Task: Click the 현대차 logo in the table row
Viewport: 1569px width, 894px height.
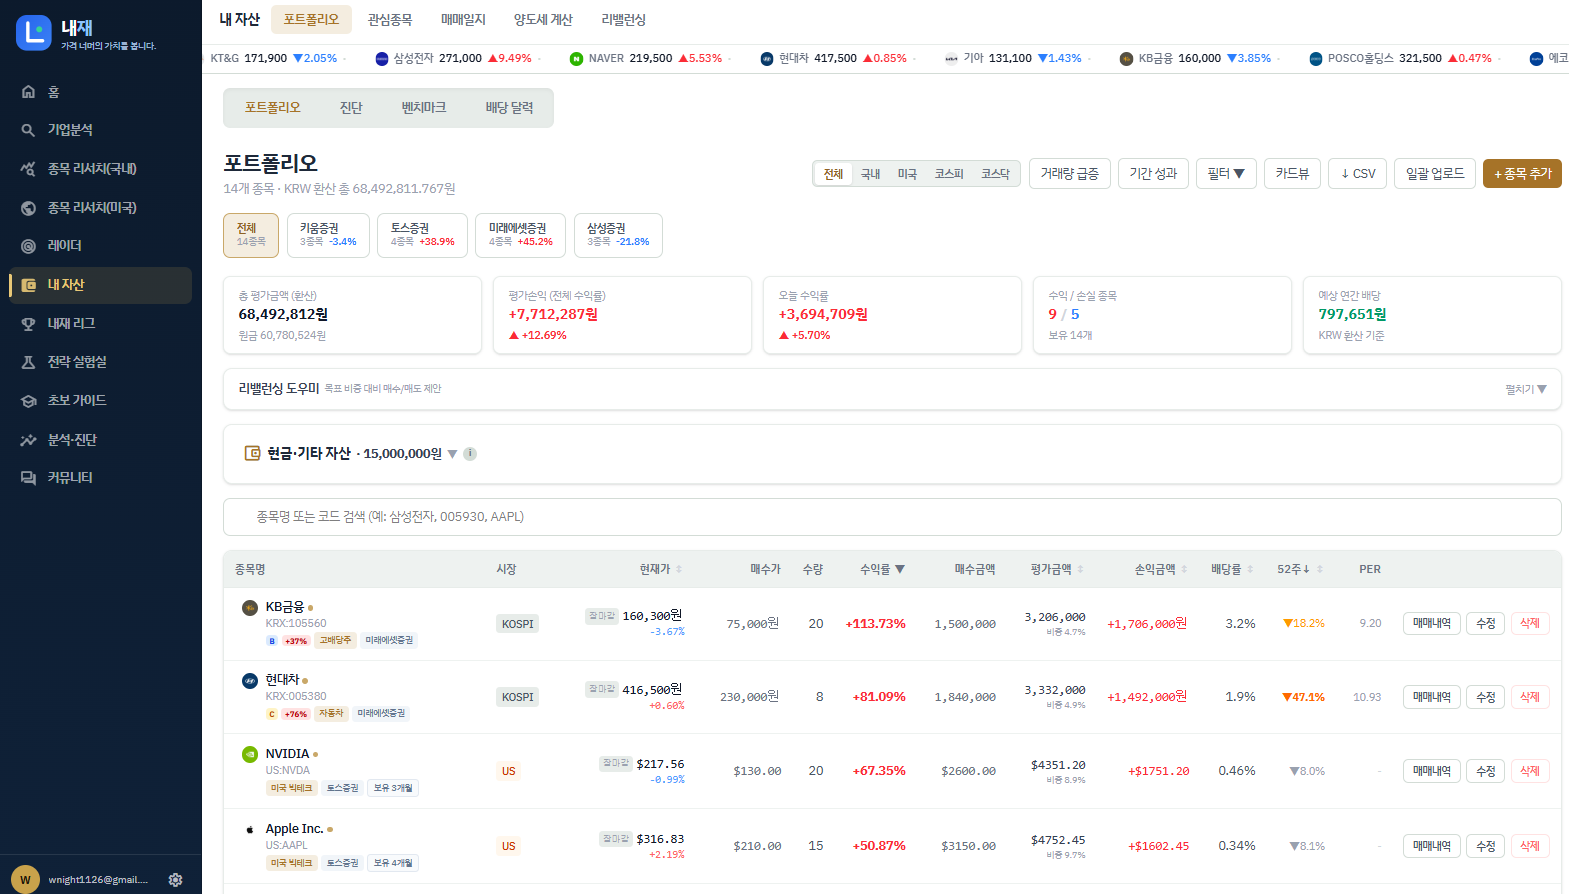Action: (250, 680)
